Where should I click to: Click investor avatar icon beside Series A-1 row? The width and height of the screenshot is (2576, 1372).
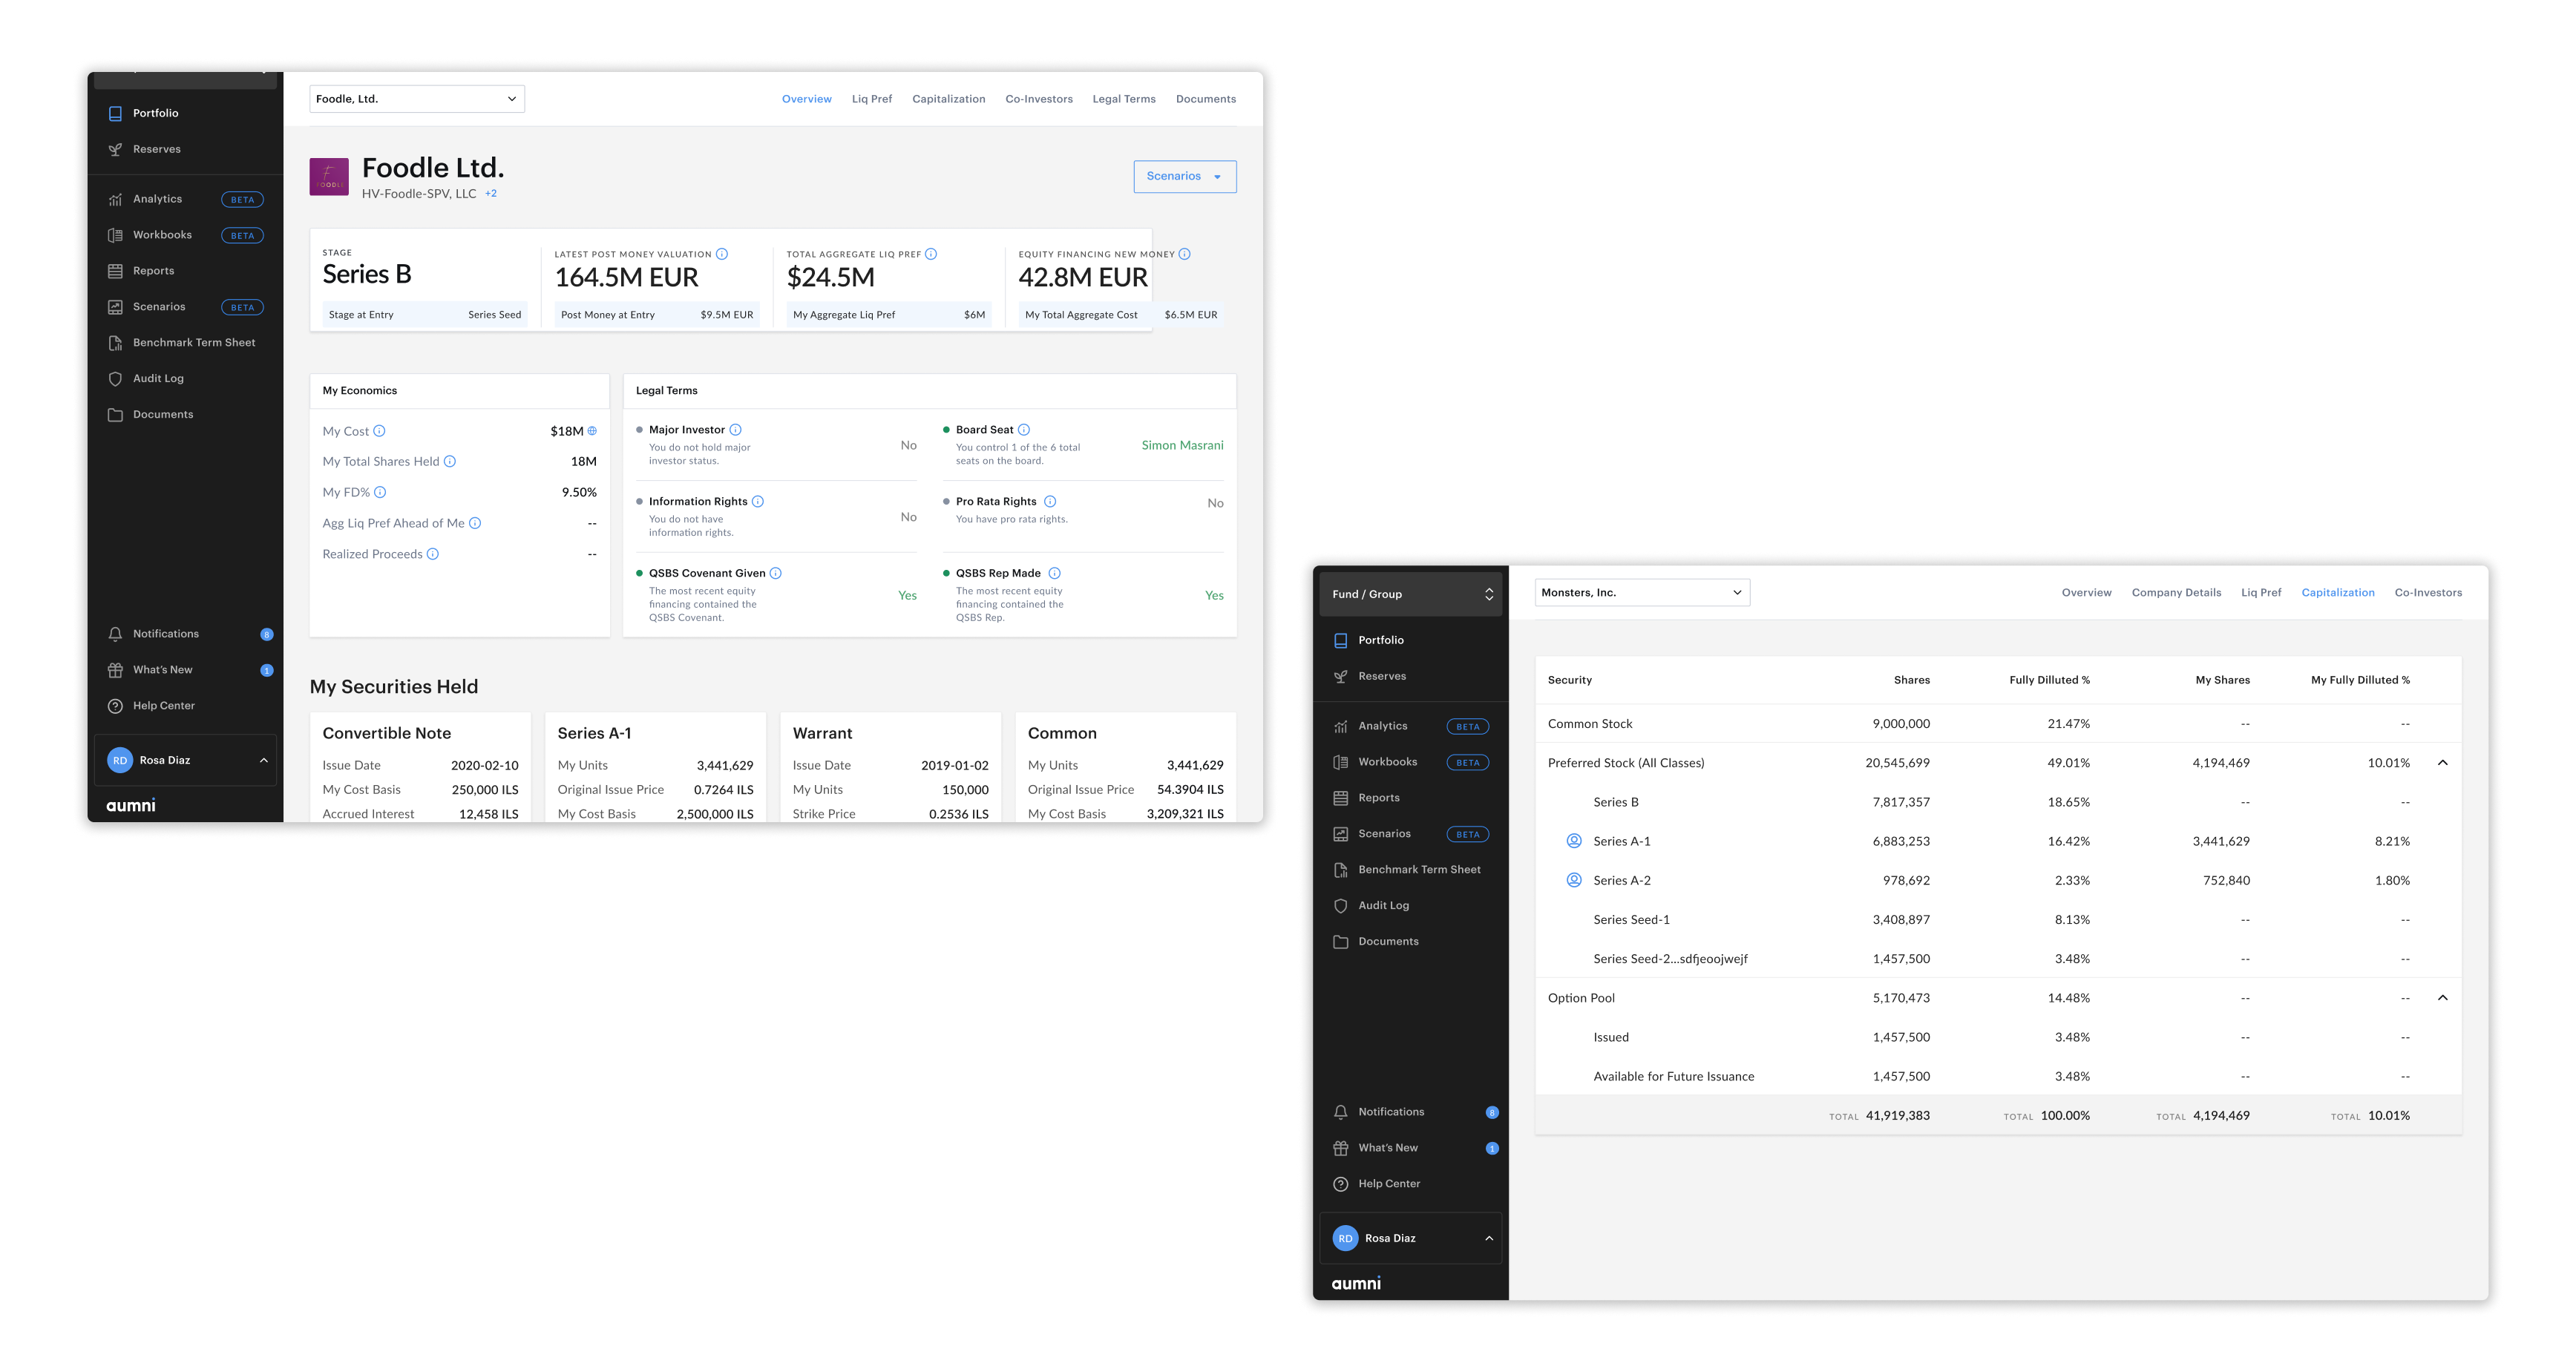[1573, 841]
